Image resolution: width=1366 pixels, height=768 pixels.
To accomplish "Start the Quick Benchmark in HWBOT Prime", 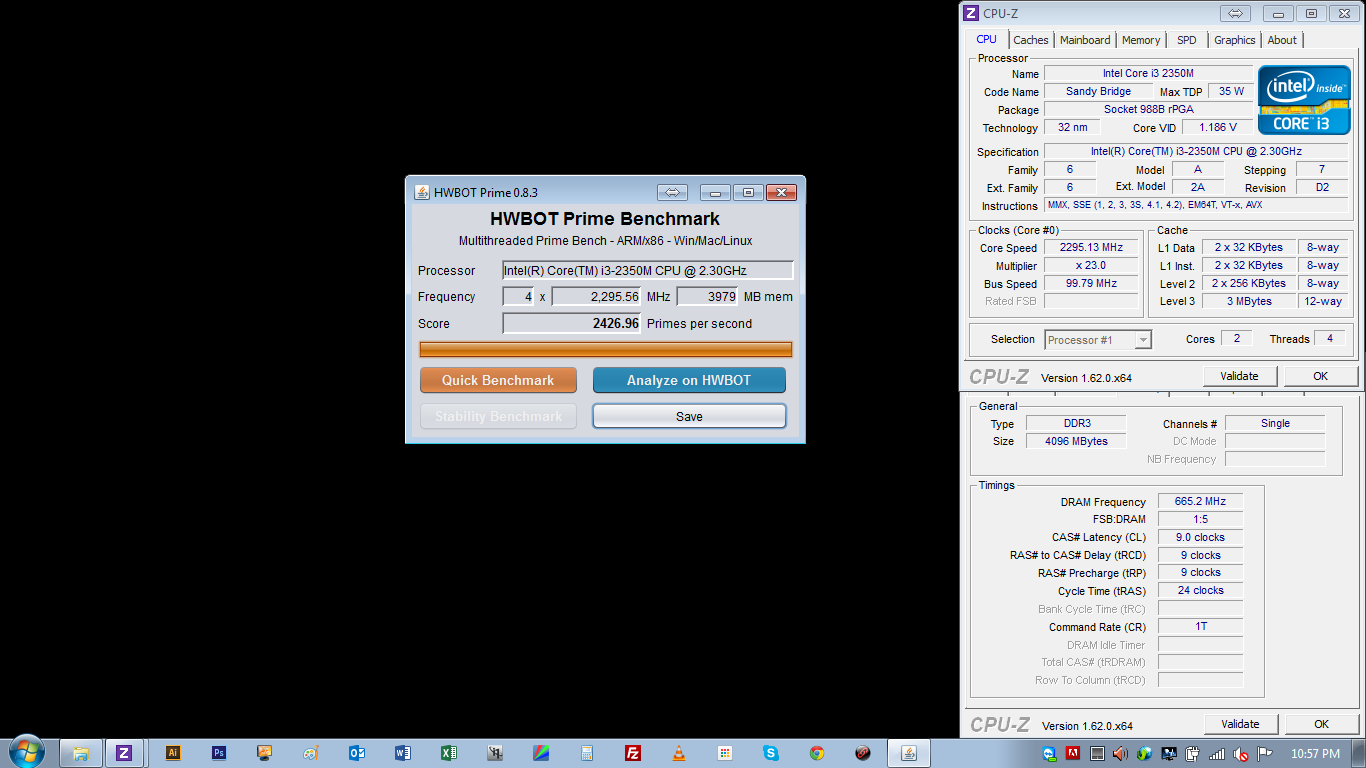I will coord(498,380).
